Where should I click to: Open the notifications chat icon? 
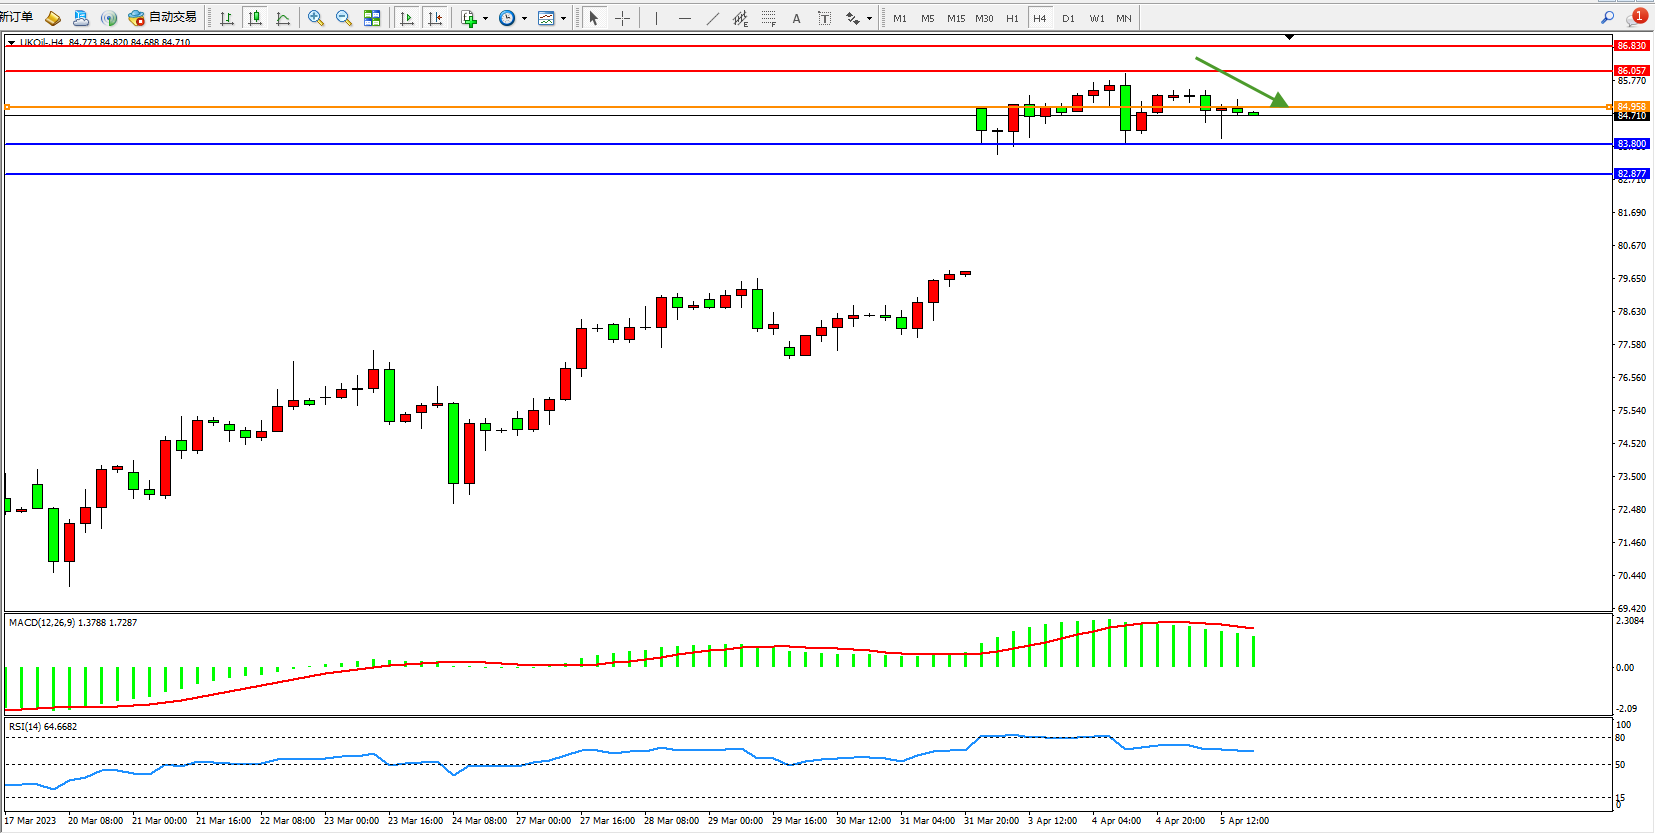tap(1636, 17)
